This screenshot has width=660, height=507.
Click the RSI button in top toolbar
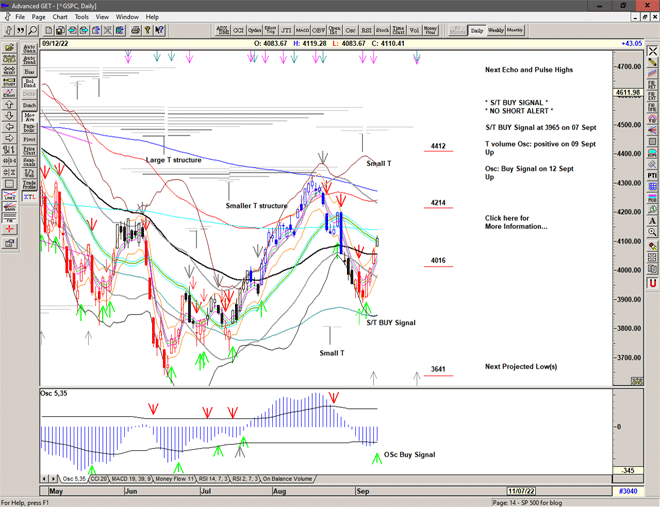365,31
